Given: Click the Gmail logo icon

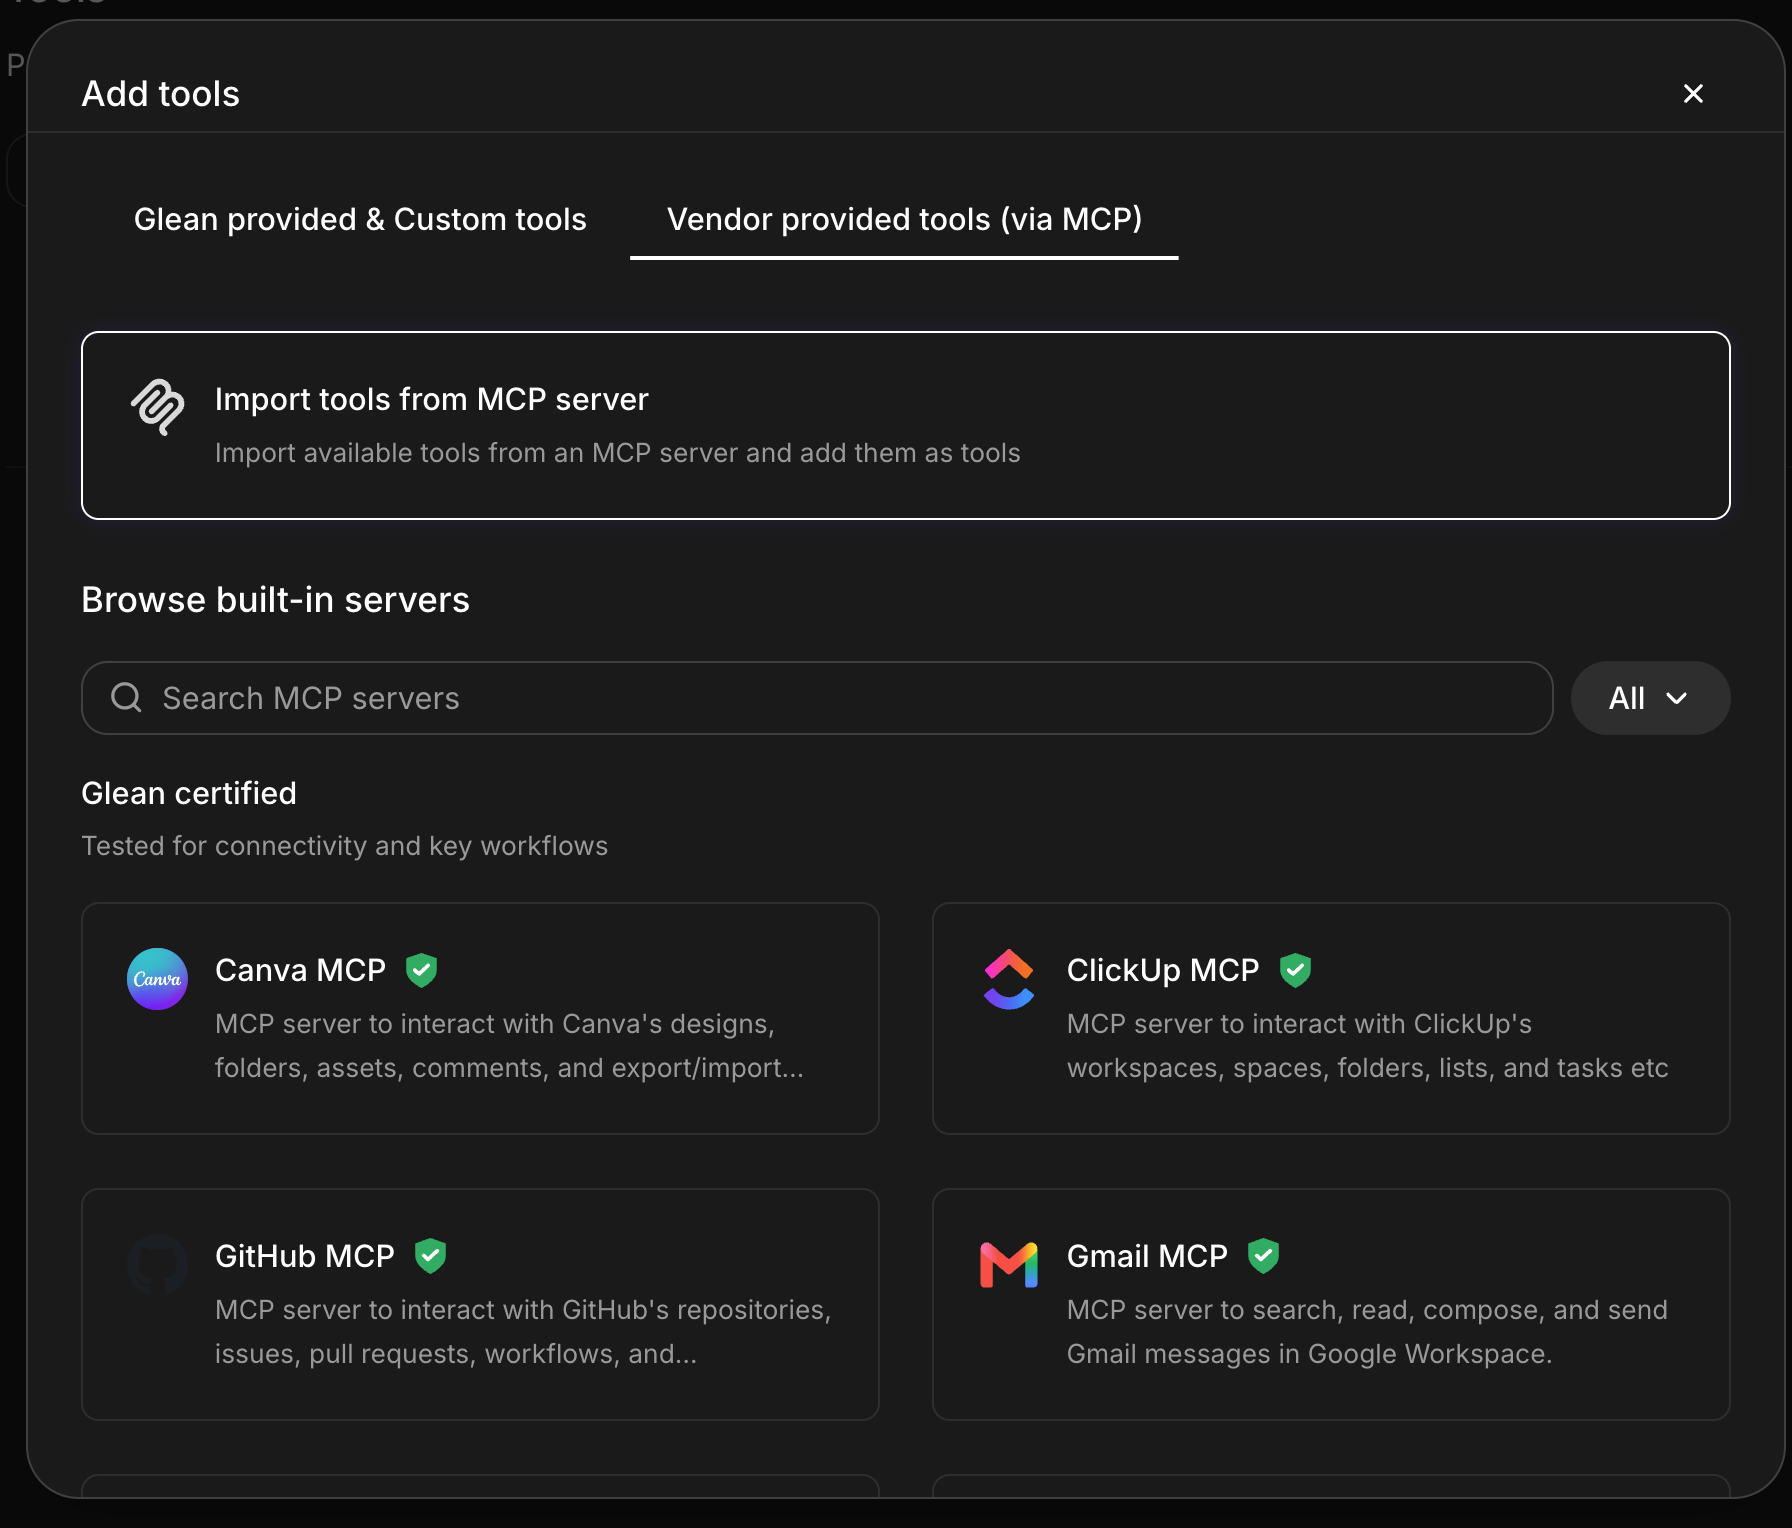Looking at the screenshot, I should [x=1009, y=1265].
